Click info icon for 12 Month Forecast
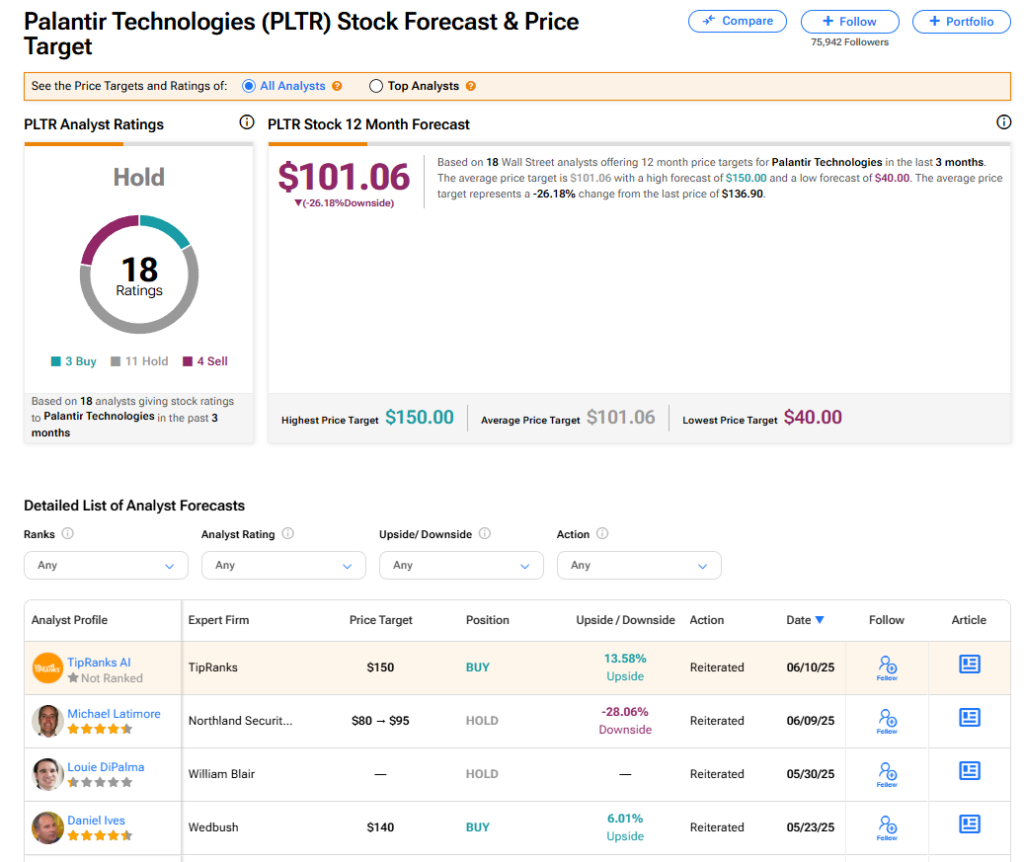This screenshot has height=862, width=1024. pyautogui.click(x=1004, y=122)
